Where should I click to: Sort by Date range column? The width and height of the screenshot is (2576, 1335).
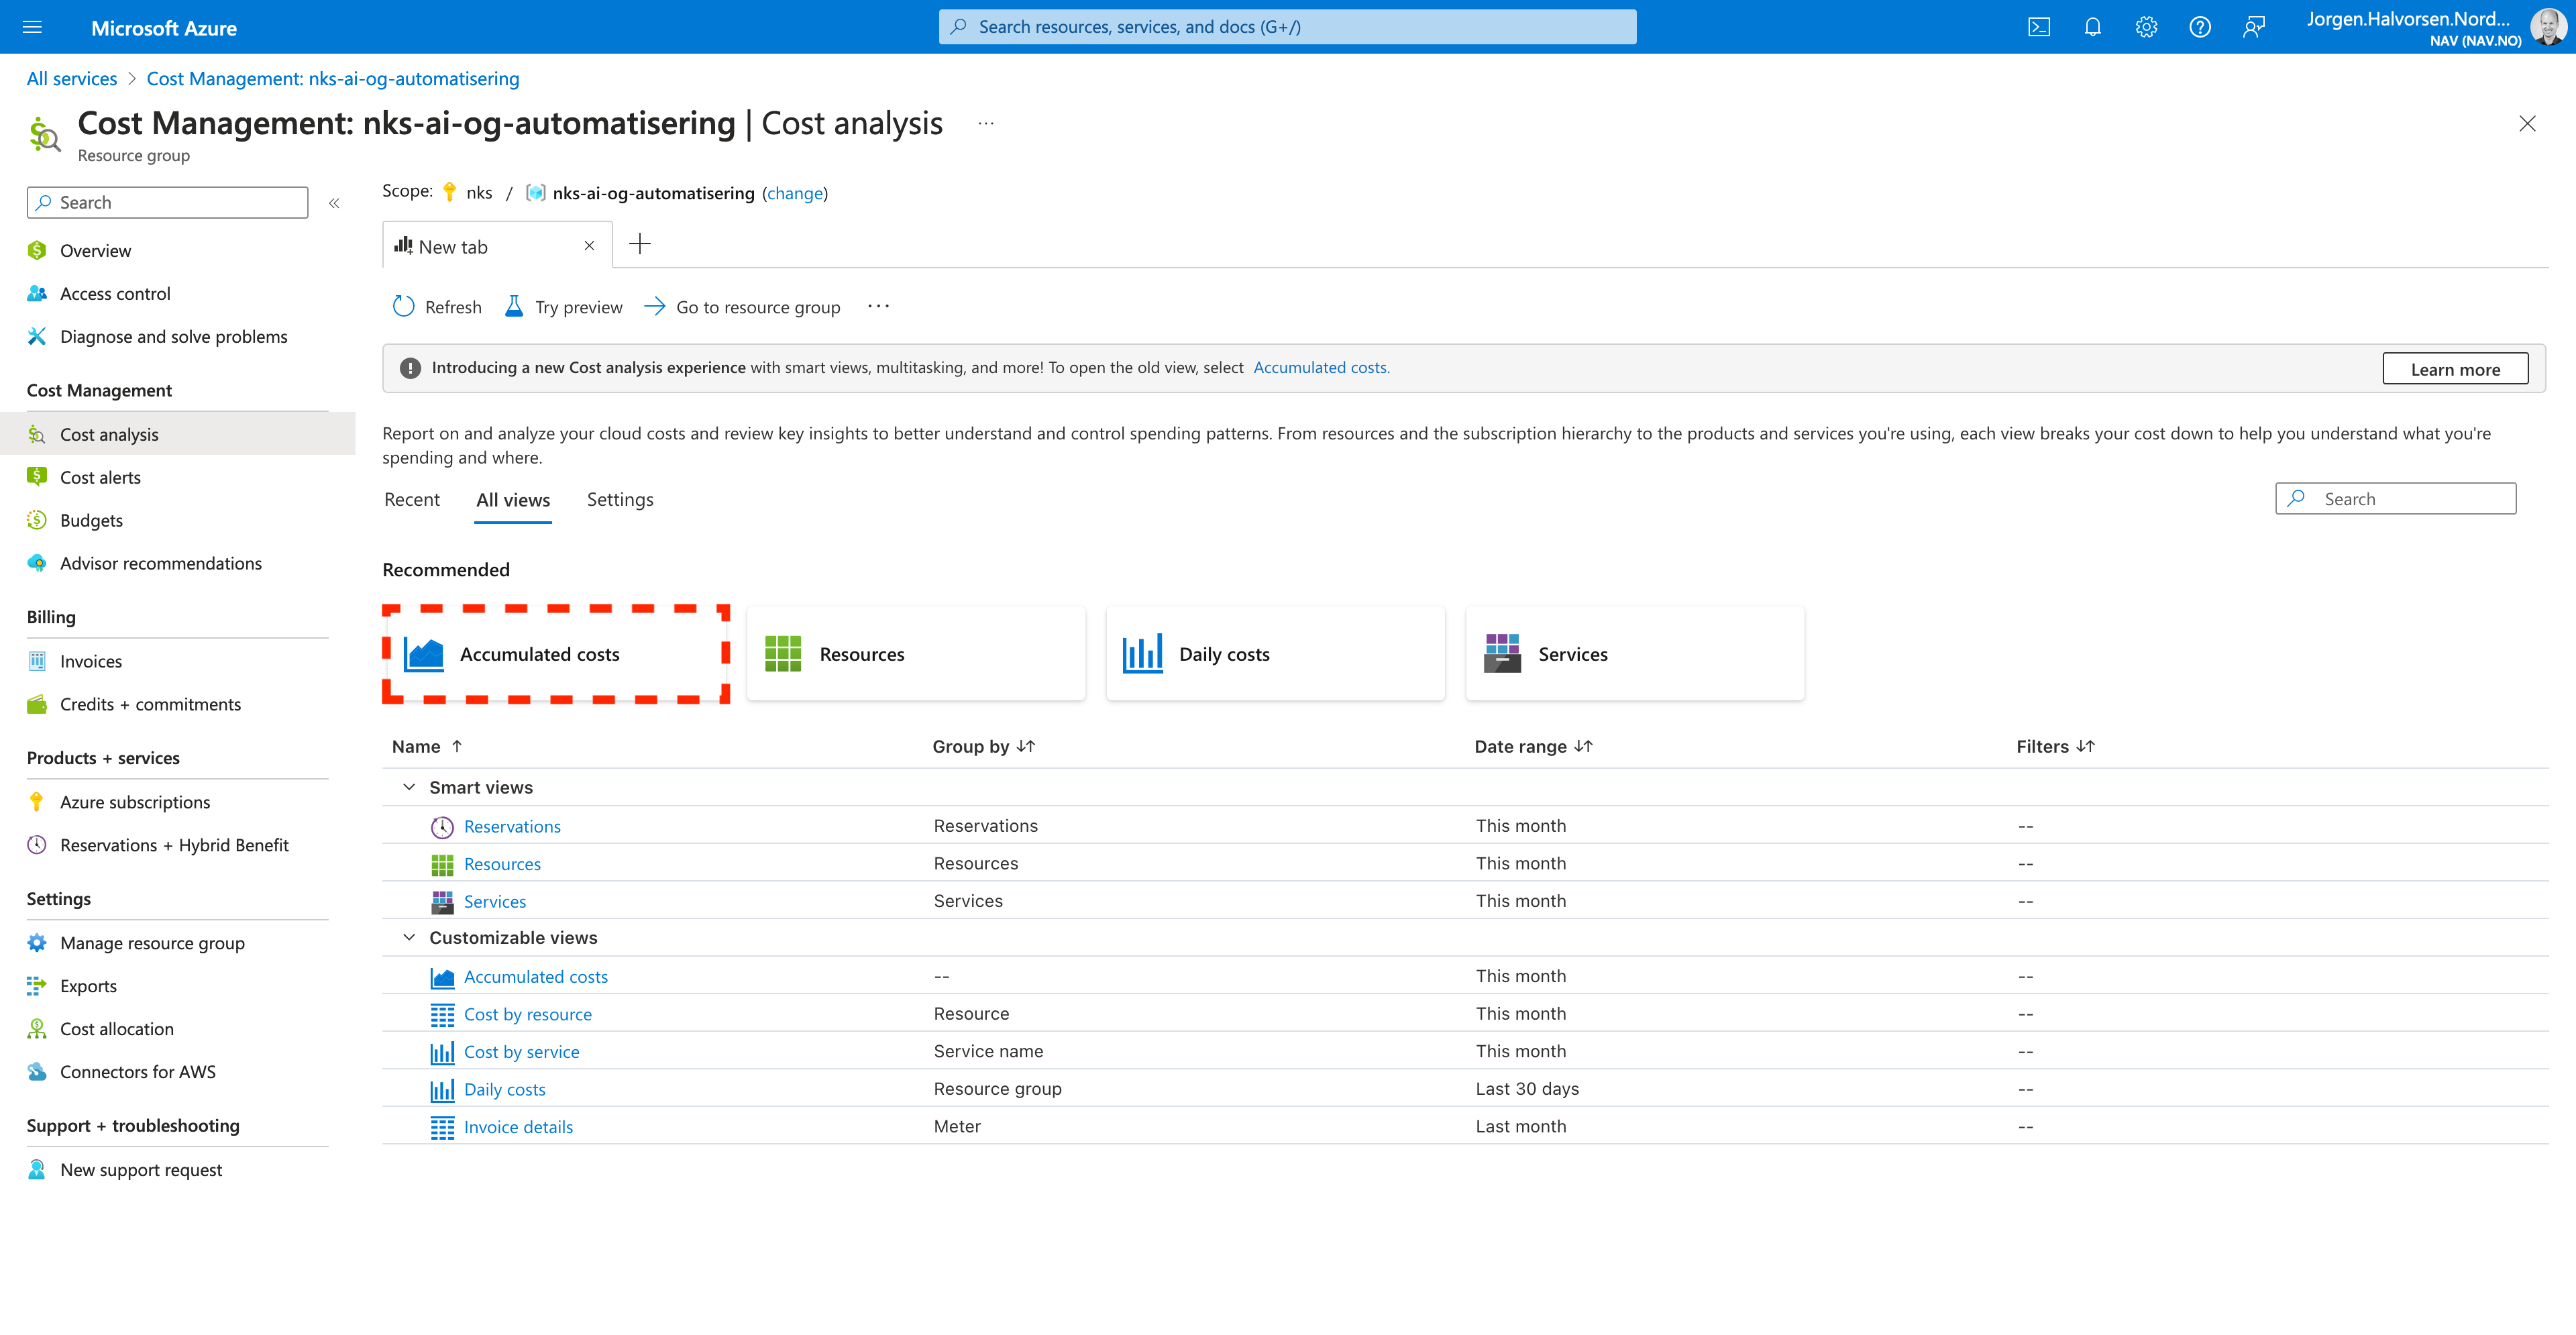coord(1532,746)
